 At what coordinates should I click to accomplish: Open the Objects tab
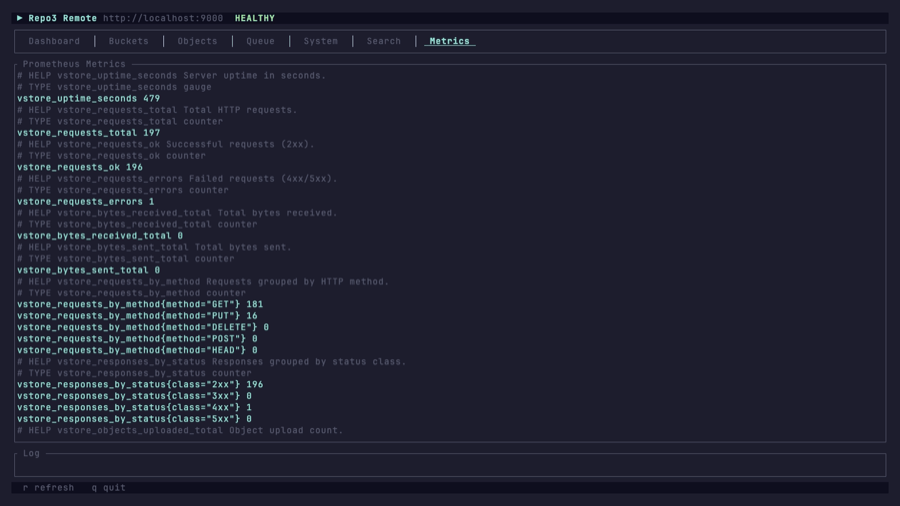(x=197, y=41)
